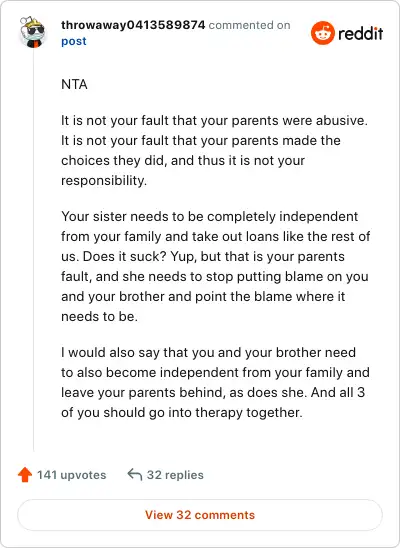Follow the blue "post" link

74,41
